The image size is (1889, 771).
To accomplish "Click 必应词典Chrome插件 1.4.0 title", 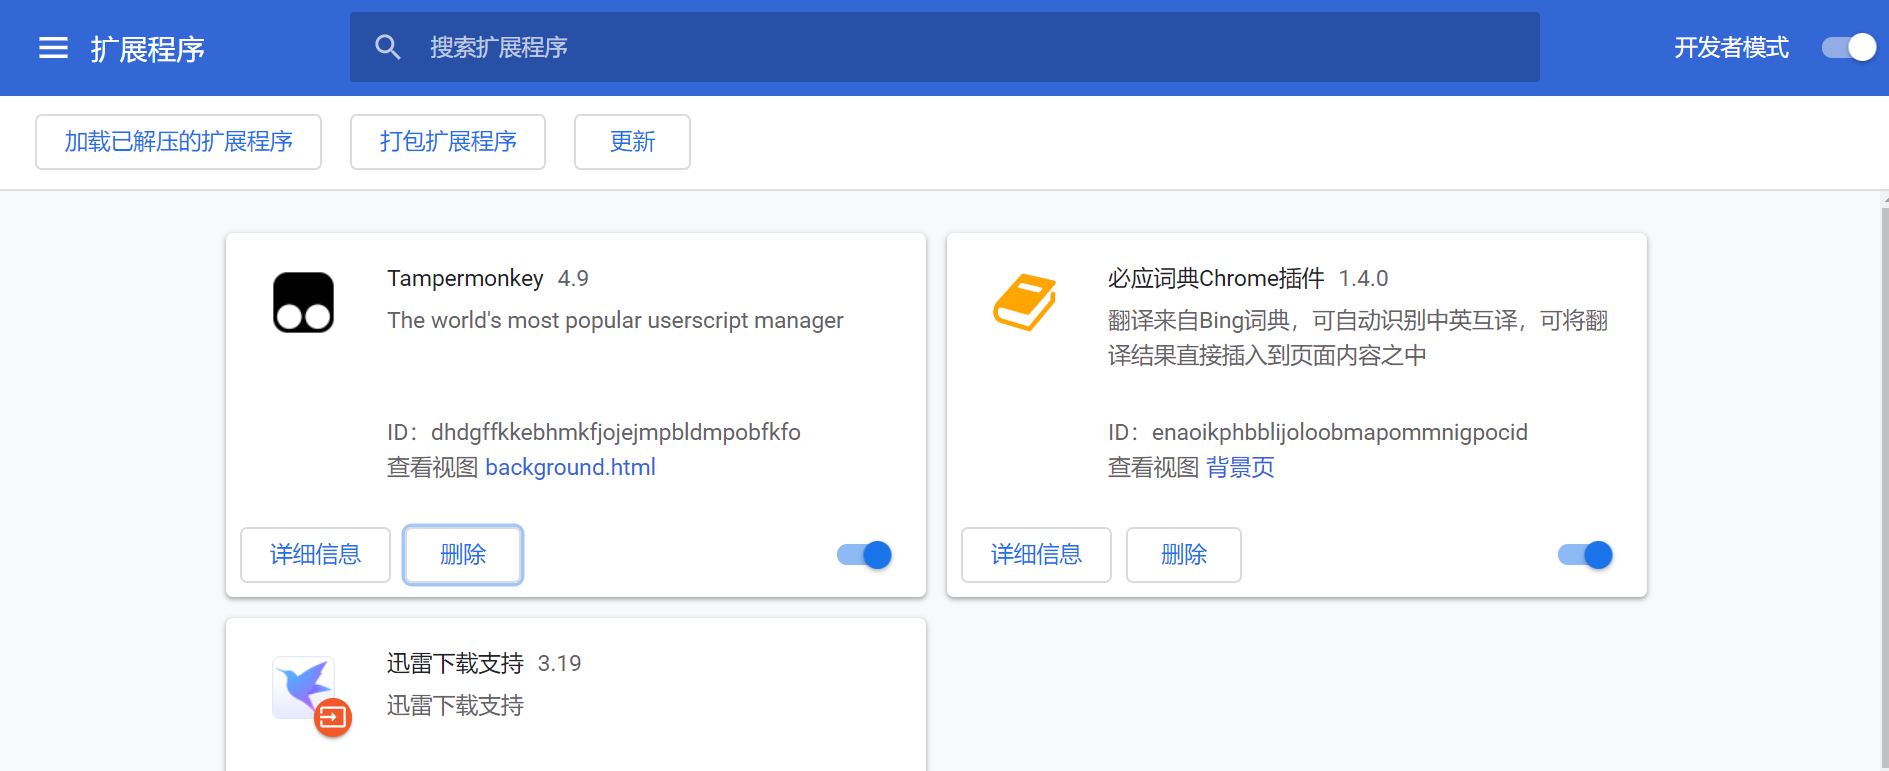I will tap(1248, 278).
